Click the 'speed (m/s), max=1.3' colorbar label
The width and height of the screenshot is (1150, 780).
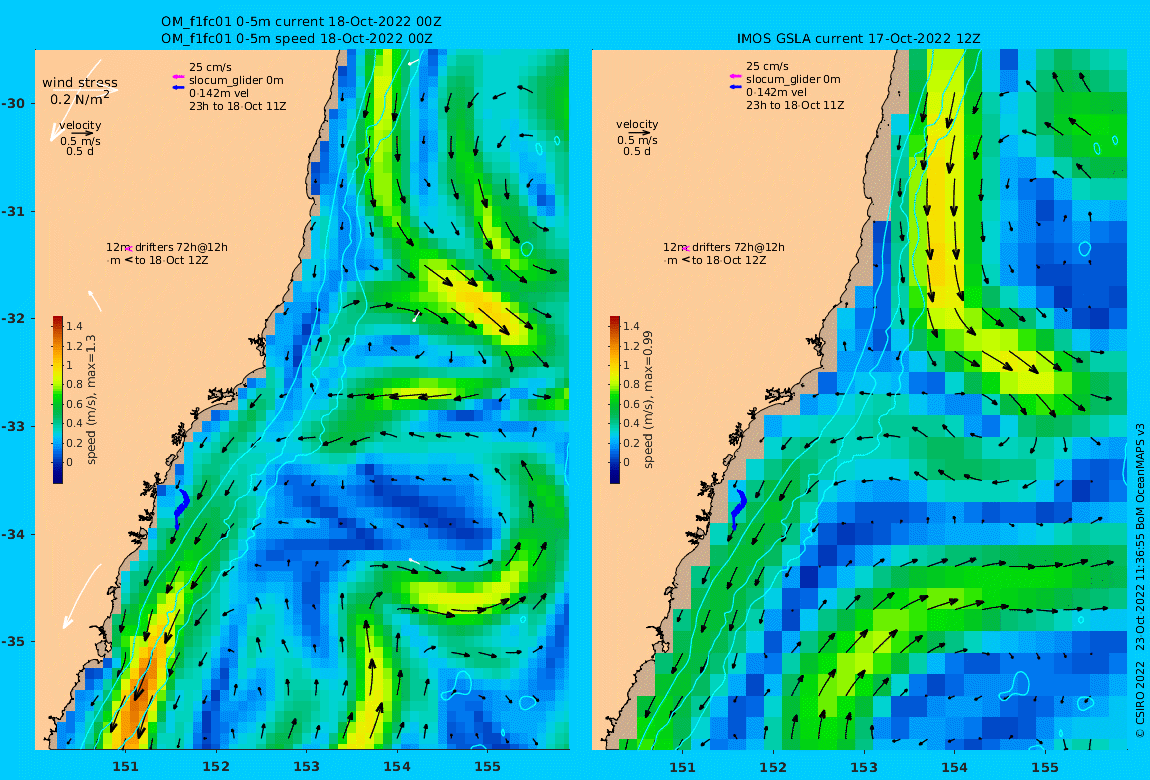(x=92, y=400)
